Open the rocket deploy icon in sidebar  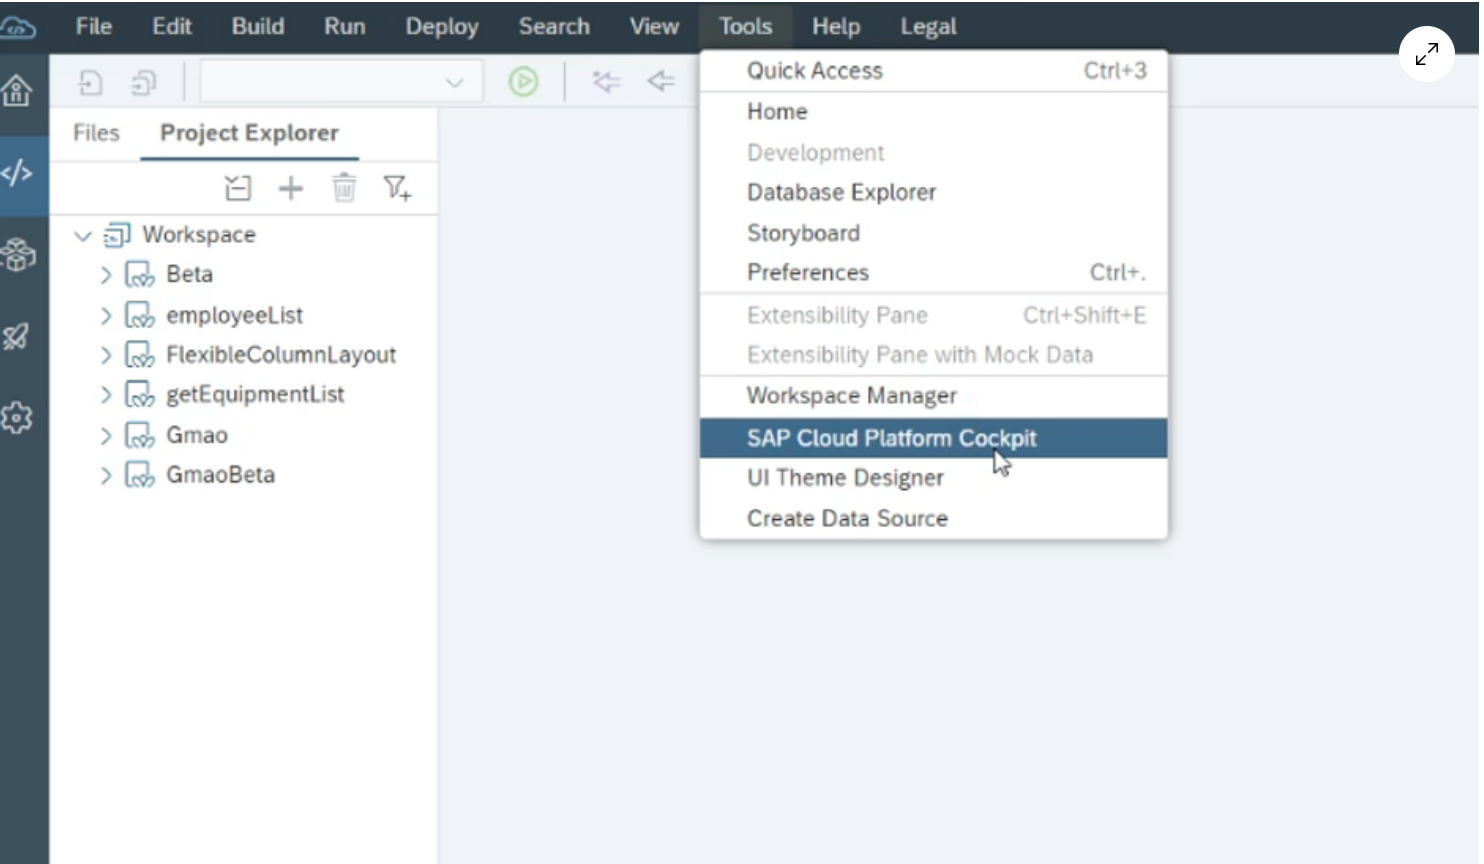17,337
